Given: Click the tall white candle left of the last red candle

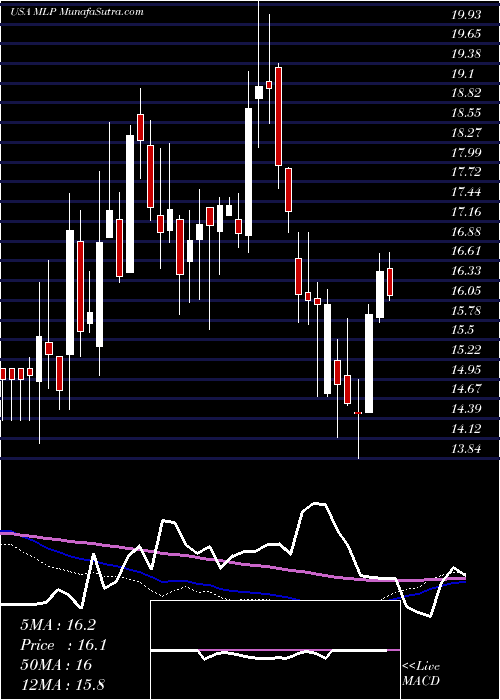Looking at the screenshot, I should click(x=380, y=295).
